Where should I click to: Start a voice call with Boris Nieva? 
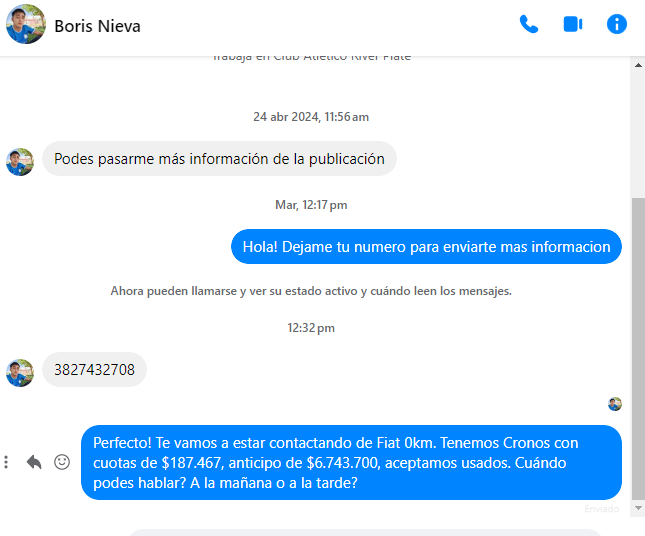(x=529, y=24)
